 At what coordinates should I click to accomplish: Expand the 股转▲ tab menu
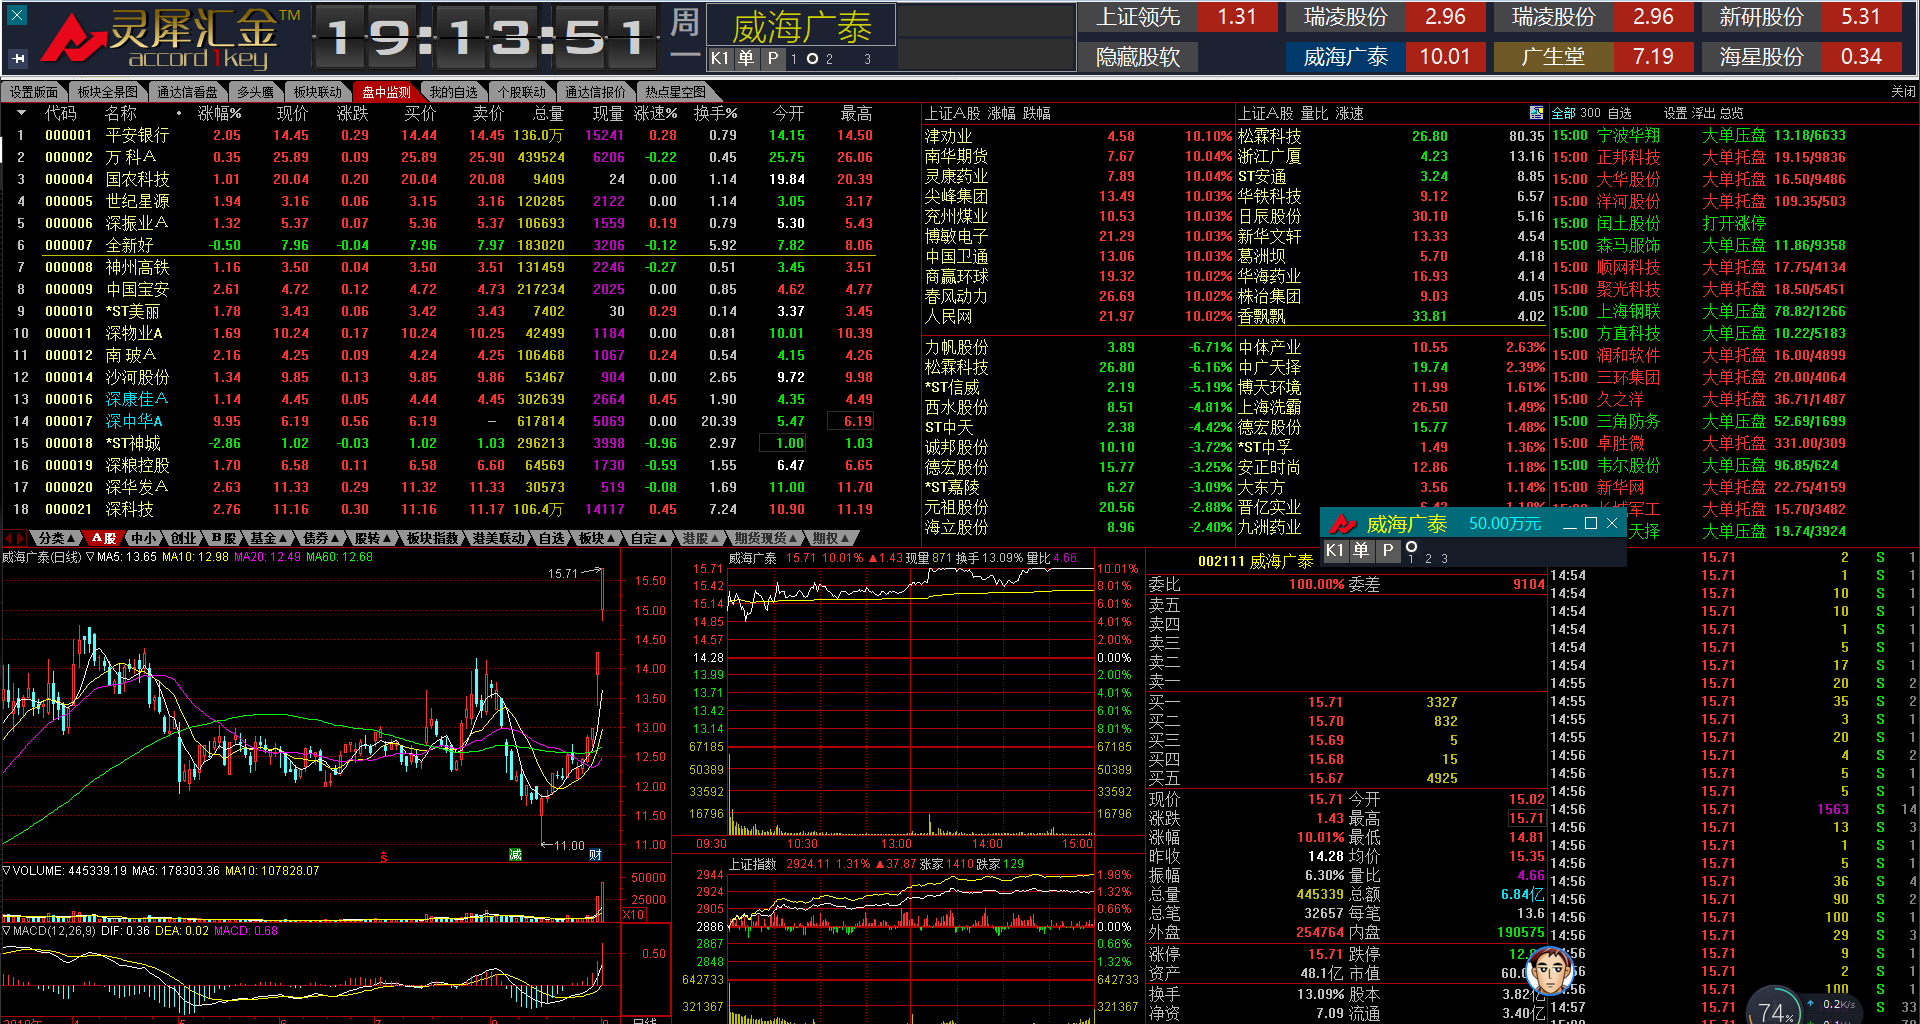pos(373,538)
